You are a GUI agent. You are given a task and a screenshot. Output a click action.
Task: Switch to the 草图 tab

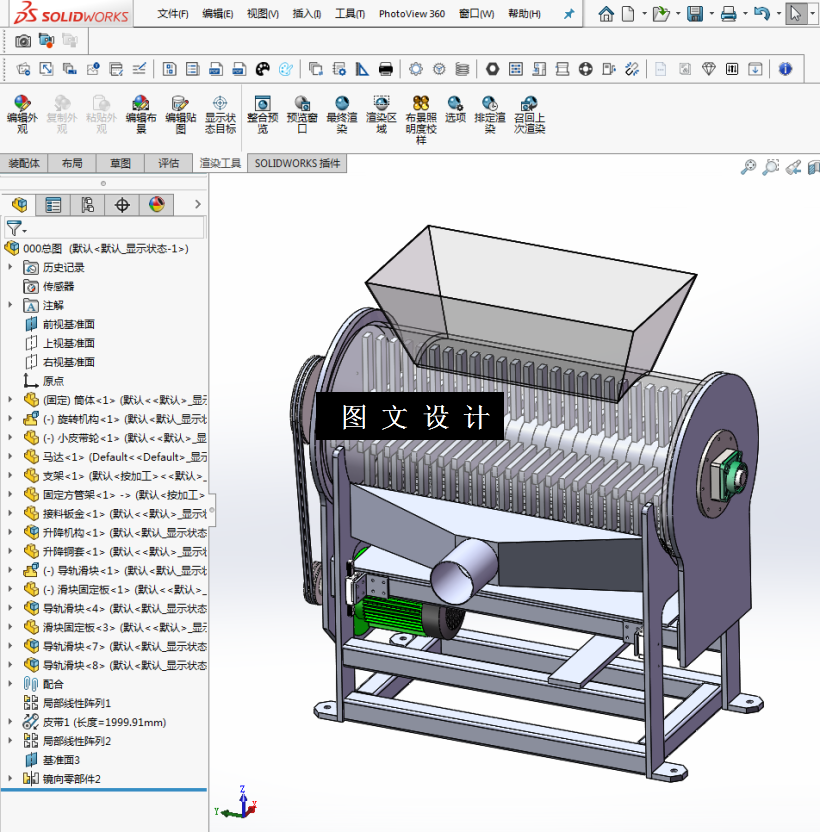tap(120, 163)
